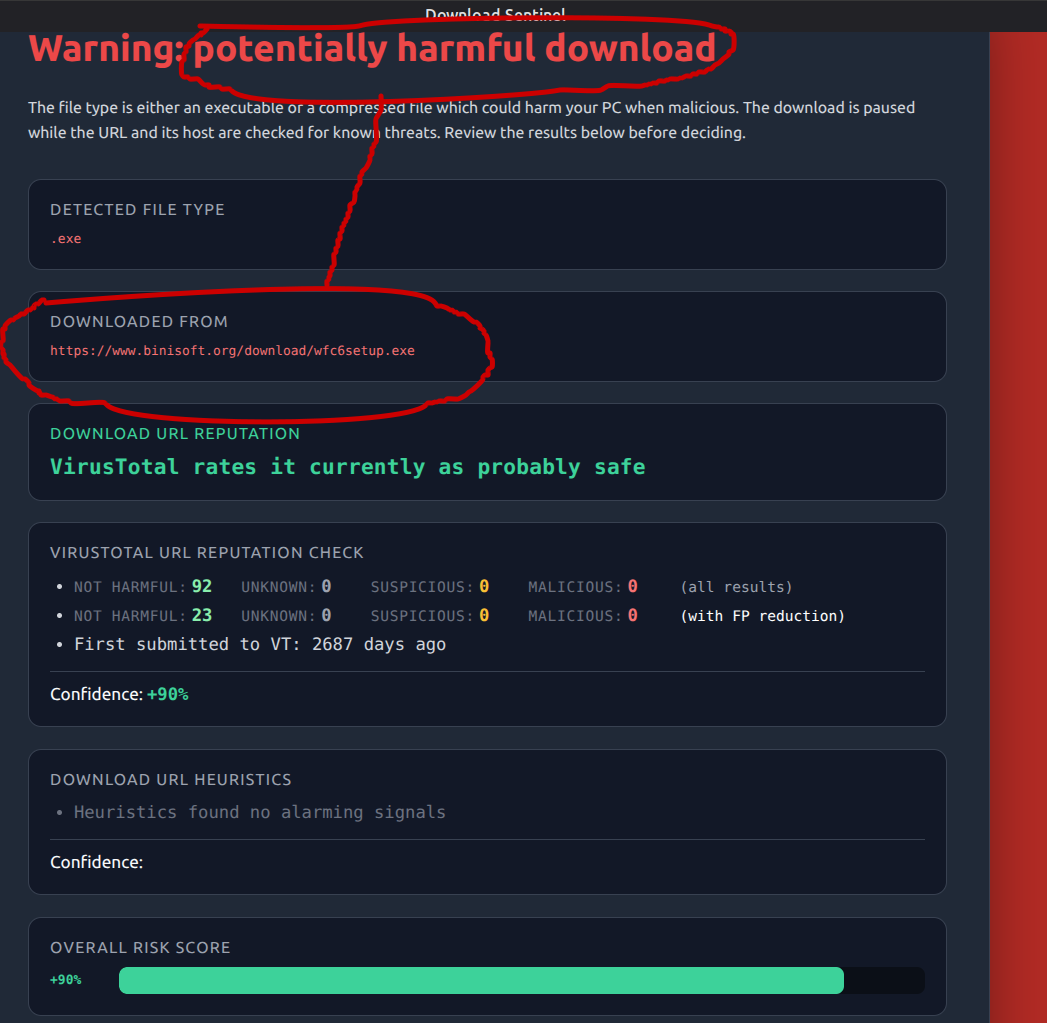Click the Download Sentinel window title
The image size is (1047, 1023).
pyautogui.click(x=495, y=15)
